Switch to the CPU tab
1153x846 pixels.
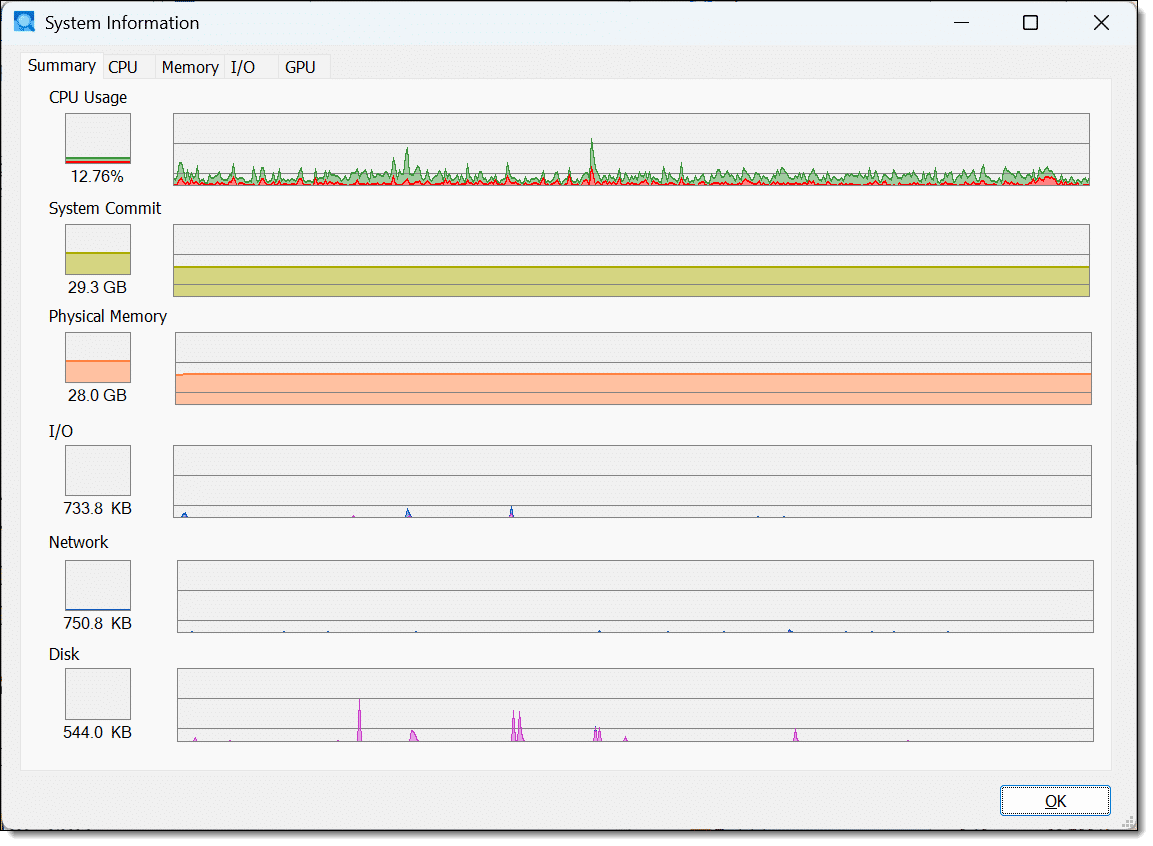123,67
